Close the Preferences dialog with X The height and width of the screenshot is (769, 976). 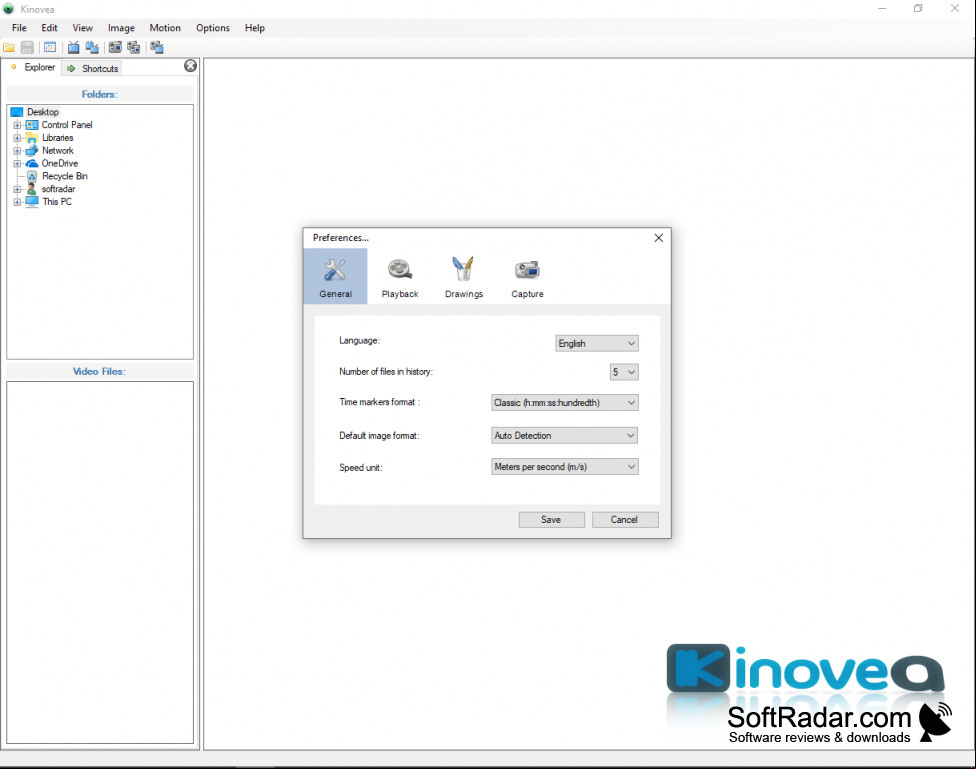tap(659, 238)
